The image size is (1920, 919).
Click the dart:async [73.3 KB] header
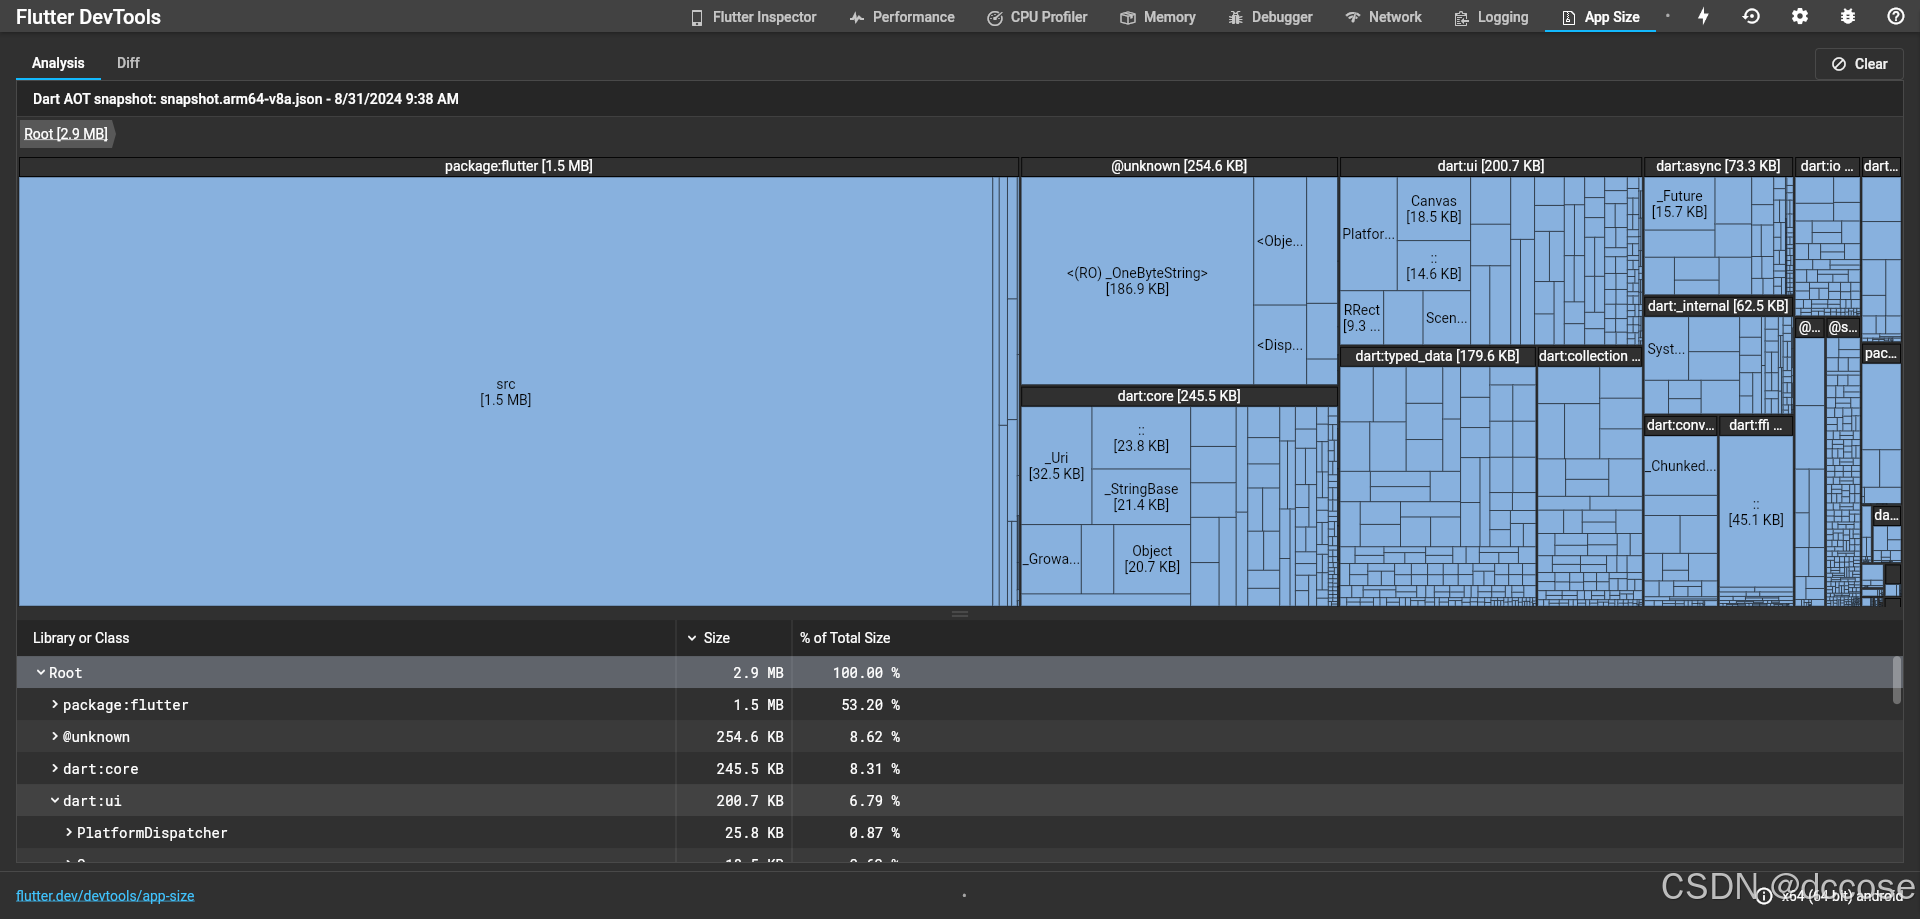coord(1718,166)
